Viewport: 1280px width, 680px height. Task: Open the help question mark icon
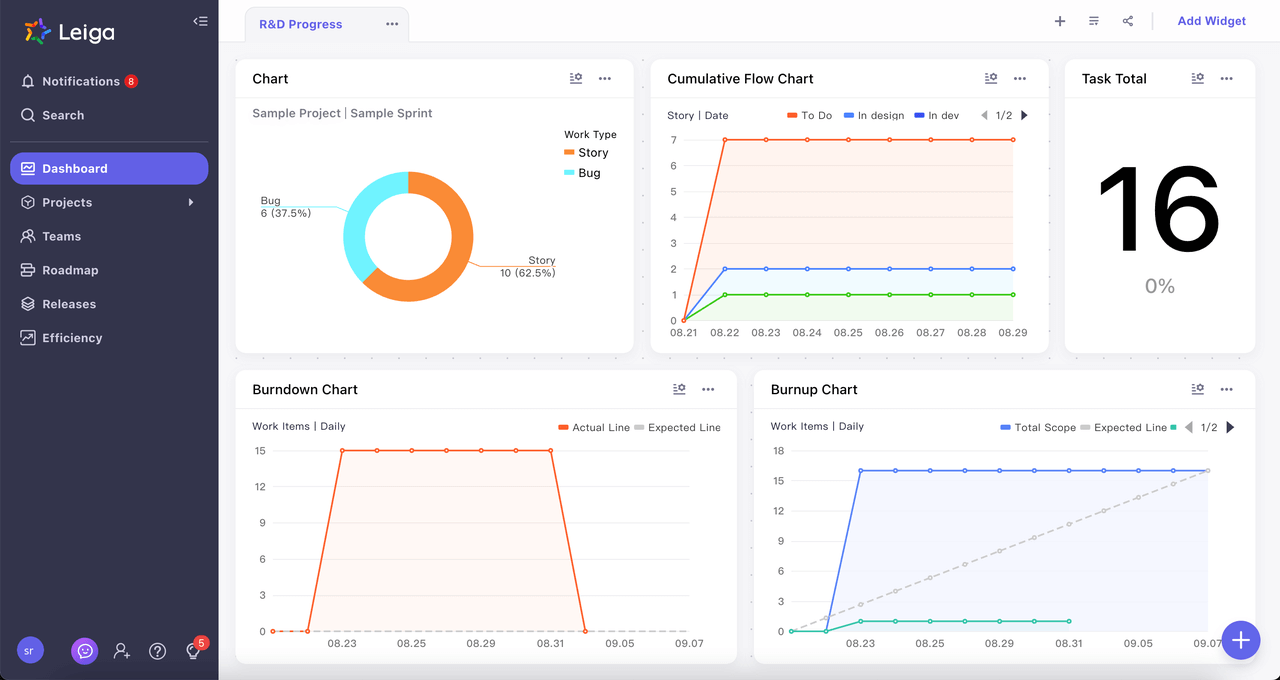point(157,651)
